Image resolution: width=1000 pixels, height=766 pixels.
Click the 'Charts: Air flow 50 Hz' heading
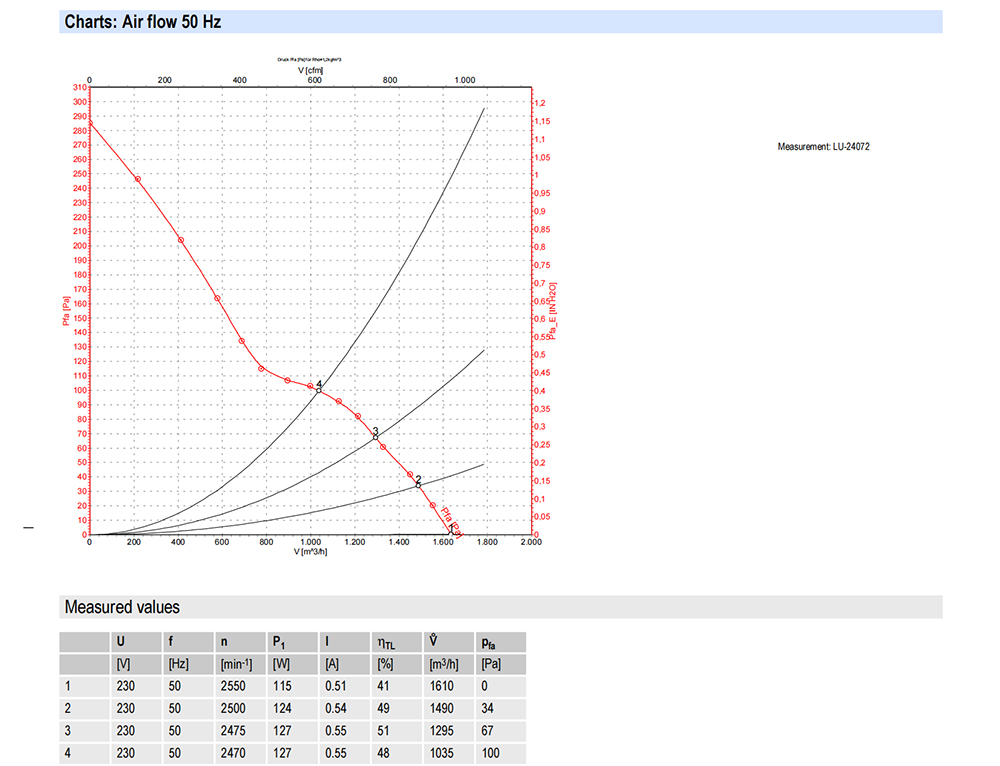coord(143,22)
